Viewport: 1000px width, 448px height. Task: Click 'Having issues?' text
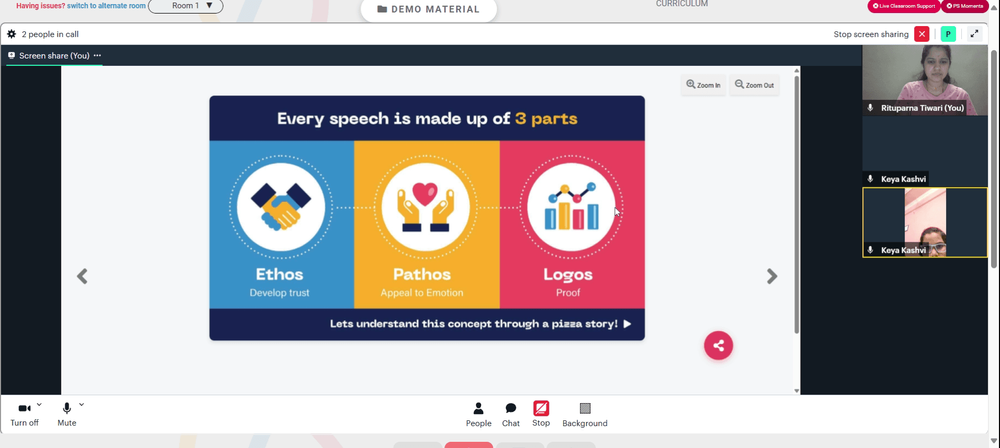coord(40,6)
